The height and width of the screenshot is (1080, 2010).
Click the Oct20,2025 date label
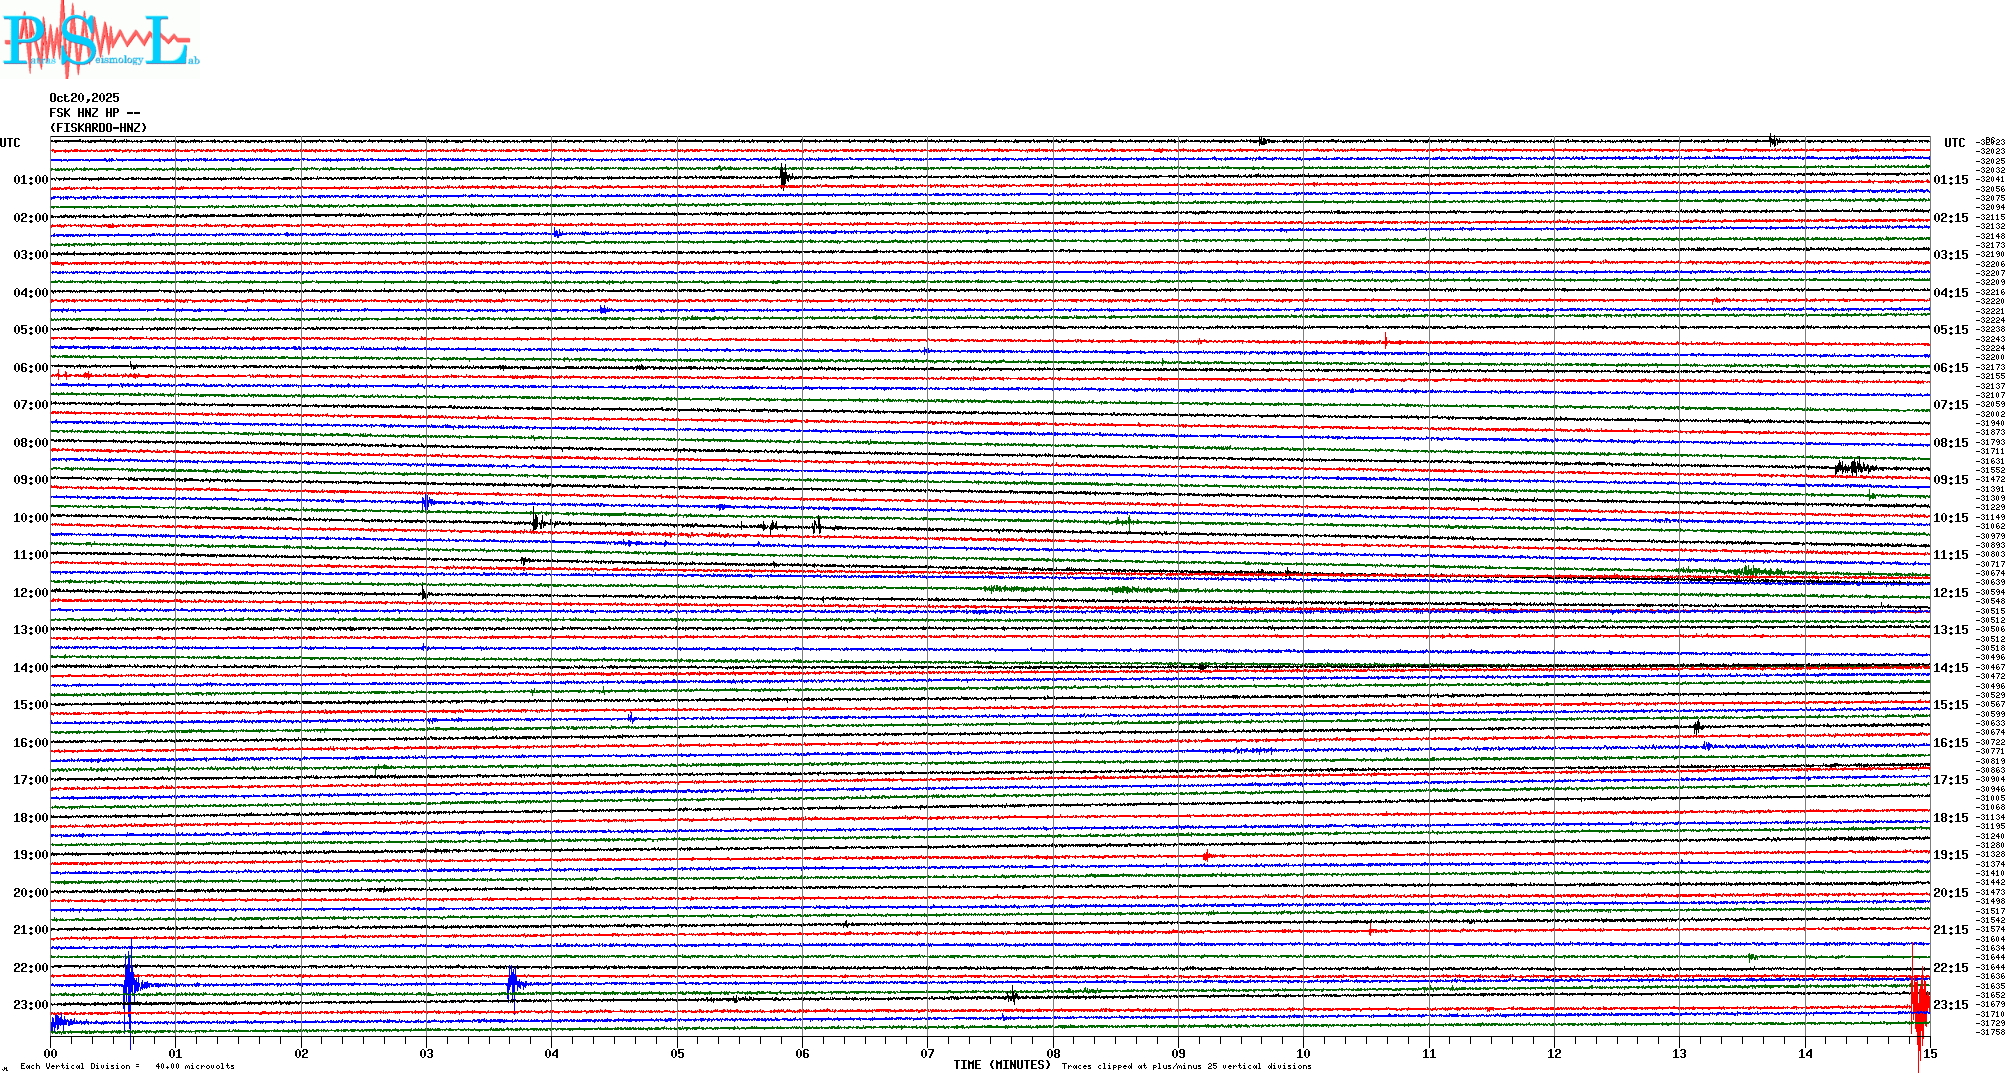tap(84, 98)
